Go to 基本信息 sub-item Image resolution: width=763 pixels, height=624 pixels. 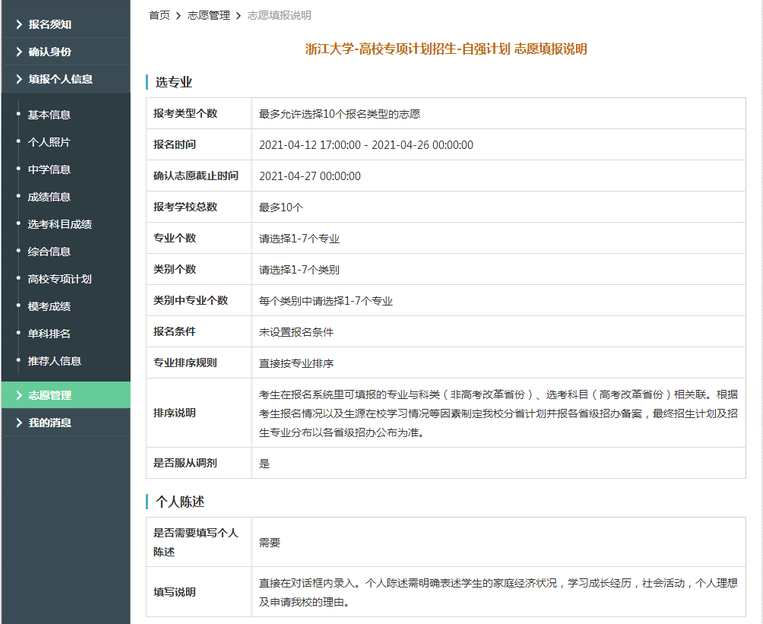(x=49, y=115)
